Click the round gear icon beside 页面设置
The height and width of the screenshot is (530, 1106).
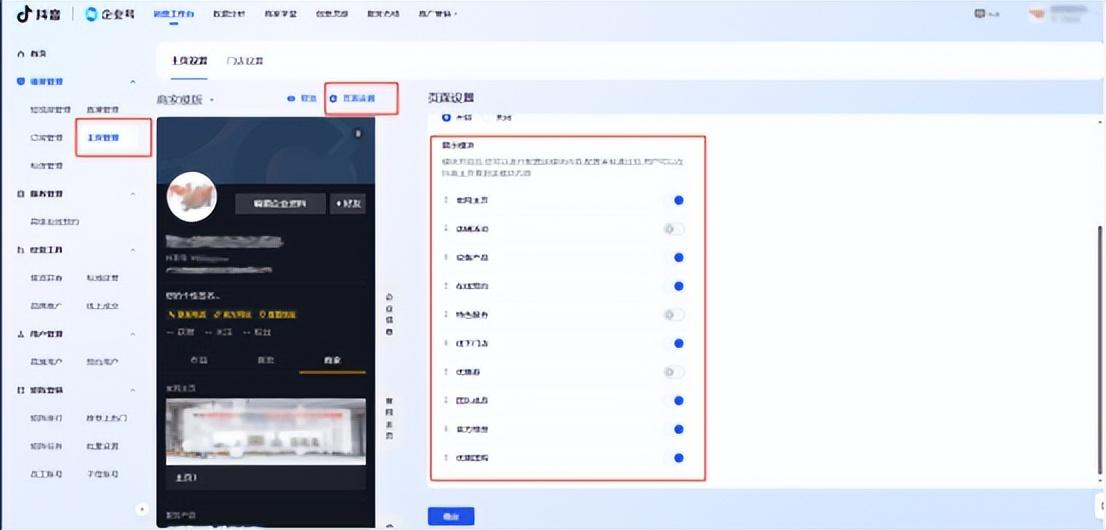[334, 99]
